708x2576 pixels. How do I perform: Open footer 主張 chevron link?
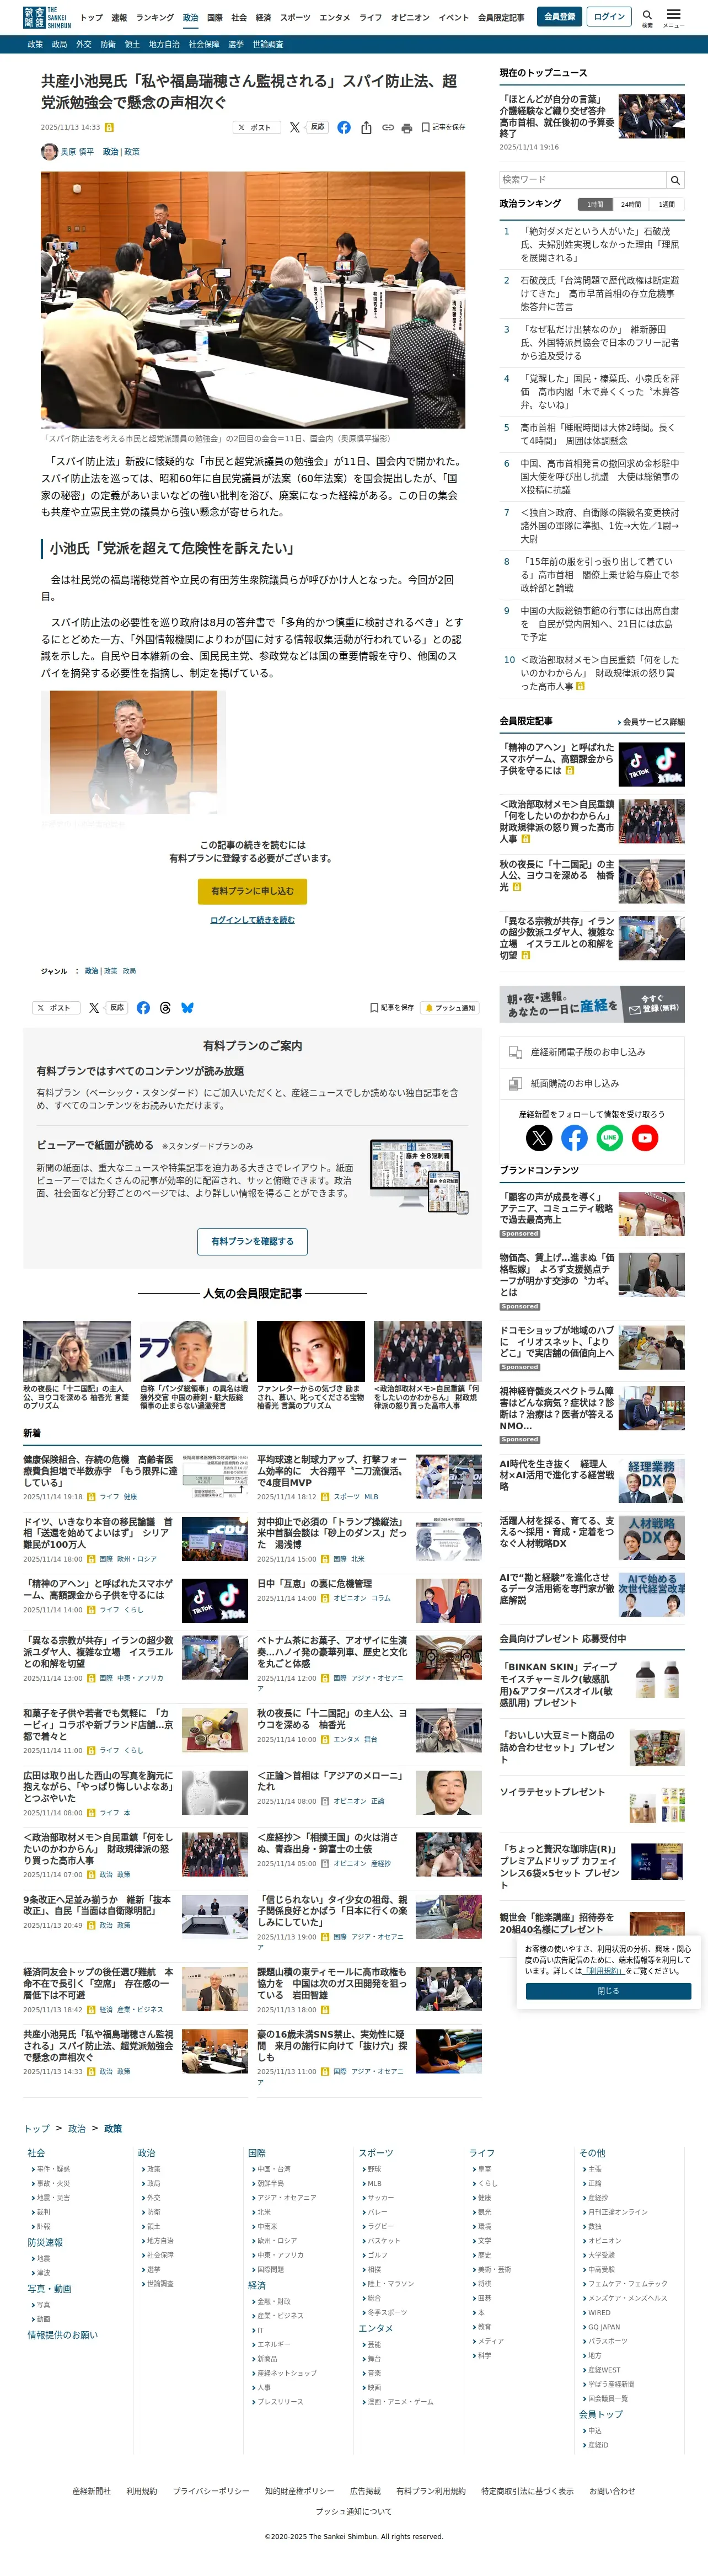coord(592,2169)
